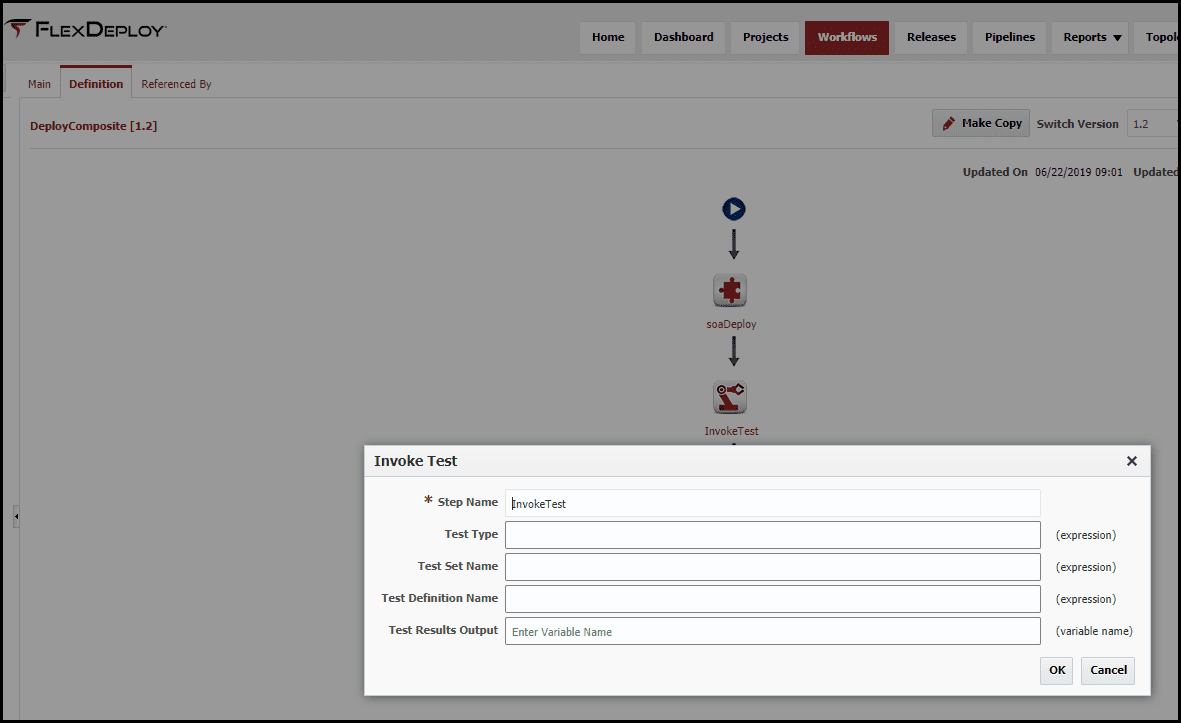Click the Test Definition Name field
The image size is (1181, 723).
tap(773, 599)
